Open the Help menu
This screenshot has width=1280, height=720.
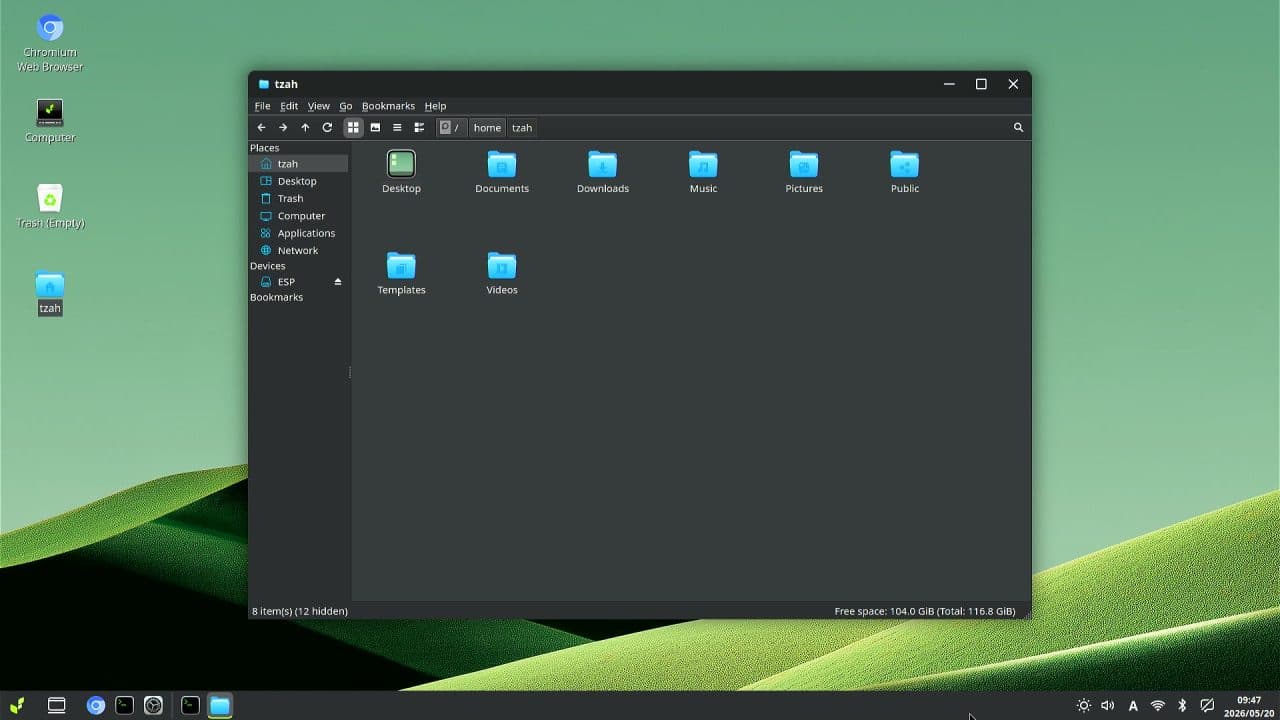pyautogui.click(x=435, y=106)
